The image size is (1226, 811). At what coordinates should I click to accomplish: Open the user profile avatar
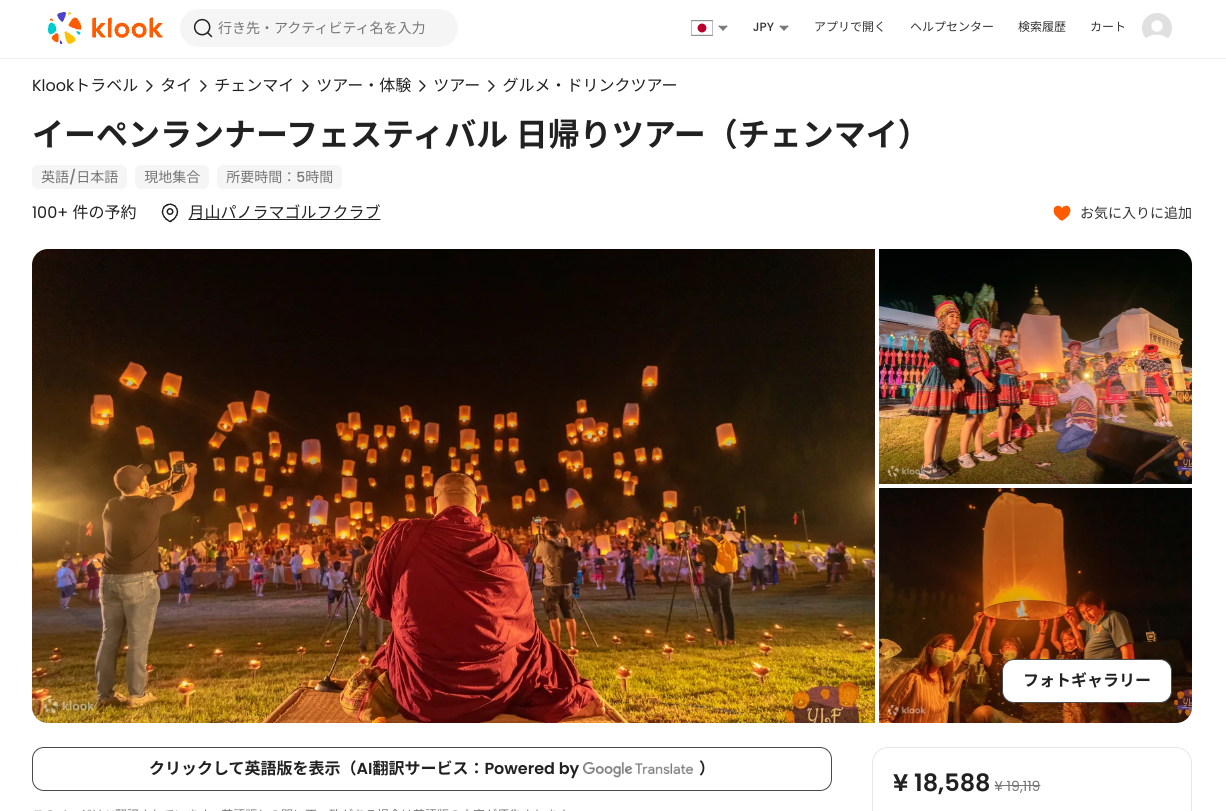(x=1157, y=28)
